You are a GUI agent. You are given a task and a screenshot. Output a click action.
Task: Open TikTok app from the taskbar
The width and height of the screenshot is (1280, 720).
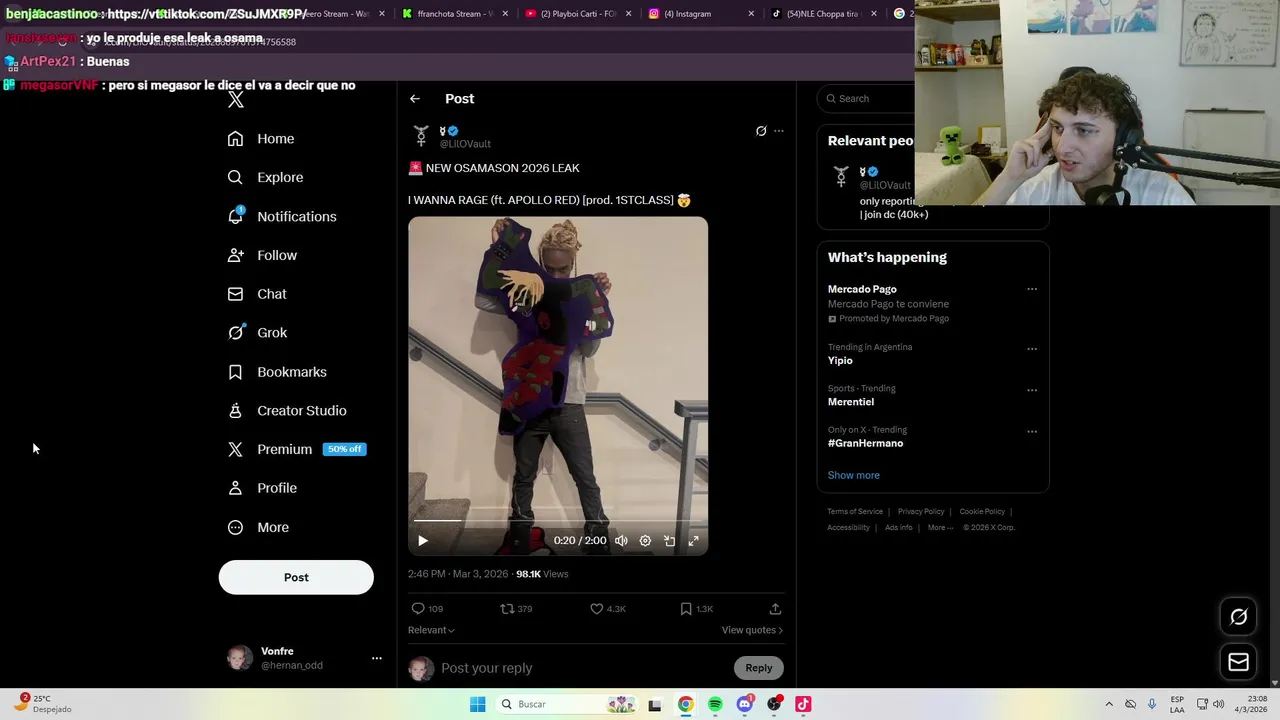point(803,704)
